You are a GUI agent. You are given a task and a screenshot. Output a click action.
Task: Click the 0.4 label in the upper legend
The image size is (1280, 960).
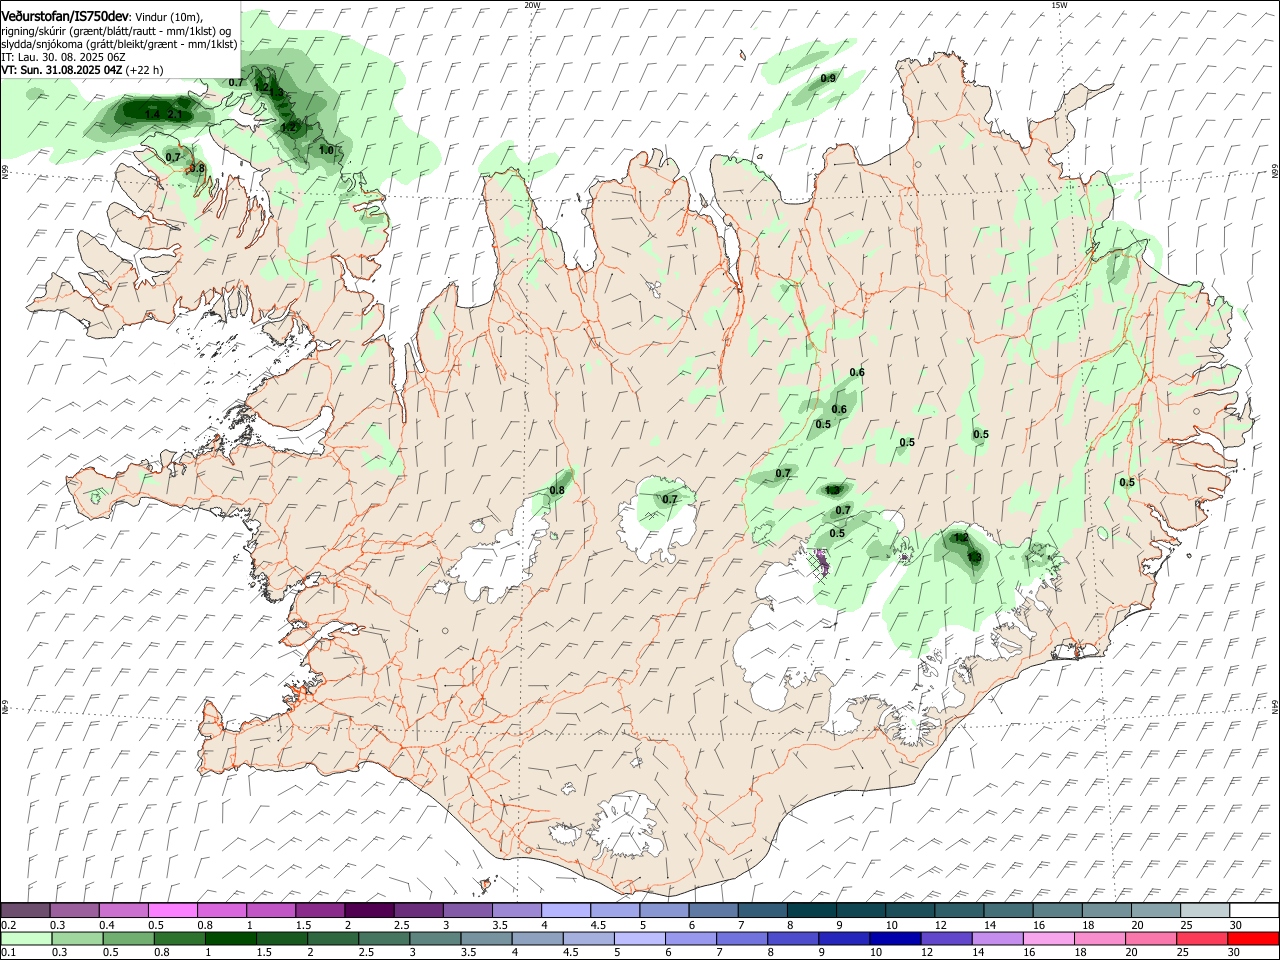click(x=108, y=925)
